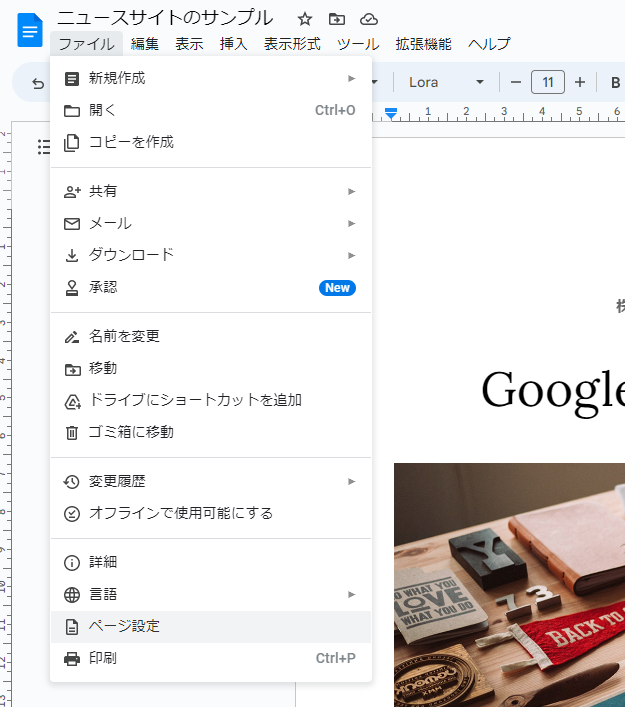Open the Lora font dropdown
The image size is (625, 707).
click(446, 83)
